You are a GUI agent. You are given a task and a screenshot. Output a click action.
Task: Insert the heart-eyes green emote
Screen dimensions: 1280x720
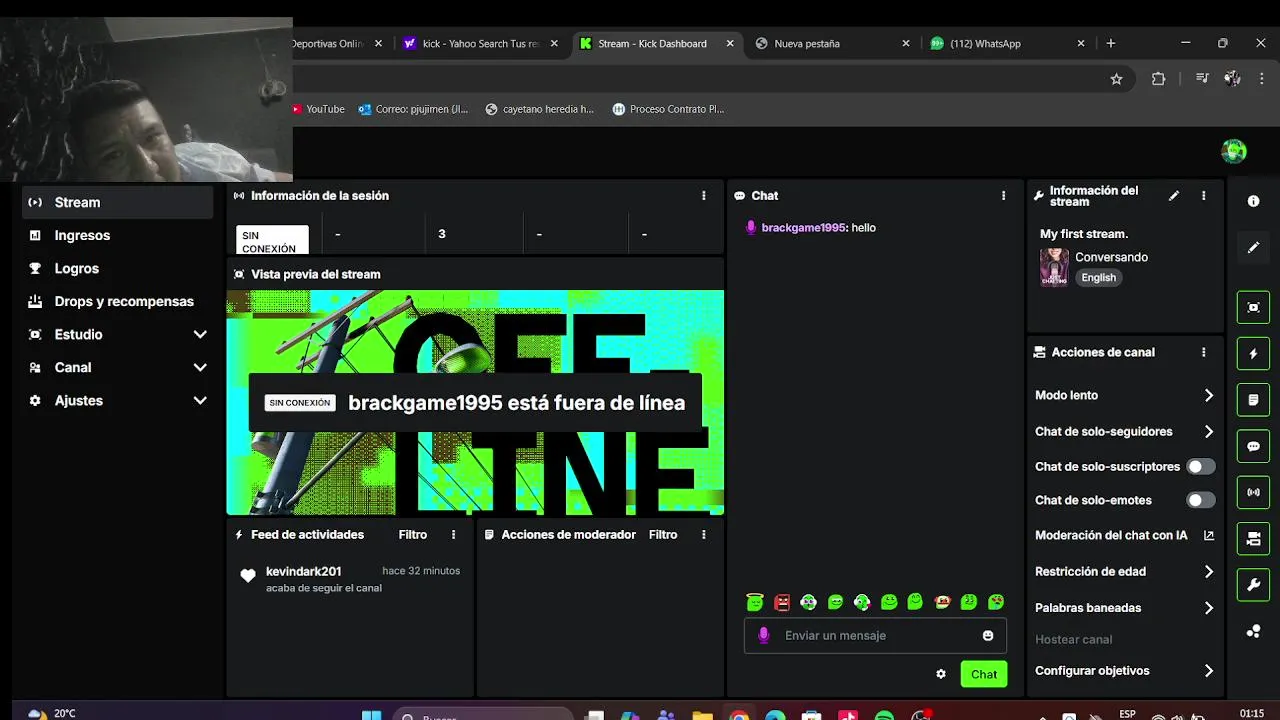coord(996,602)
